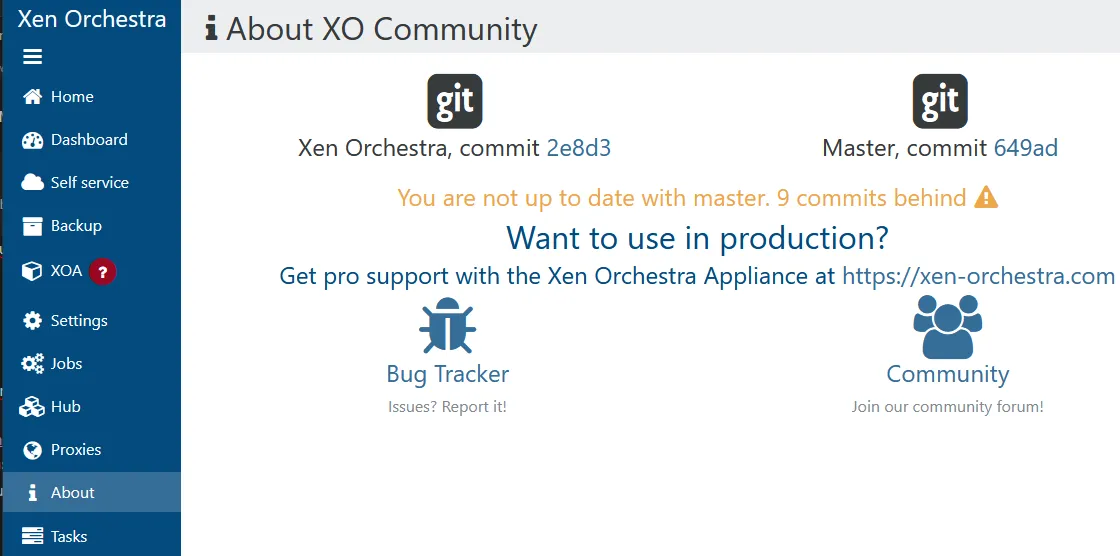
Task: Open the Master commit 649ad link
Action: pyautogui.click(x=1025, y=149)
